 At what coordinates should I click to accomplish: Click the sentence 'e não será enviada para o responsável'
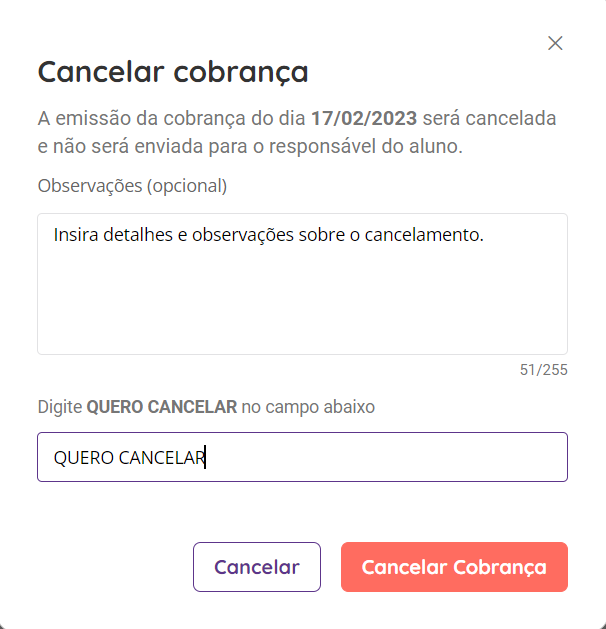pyautogui.click(x=207, y=146)
